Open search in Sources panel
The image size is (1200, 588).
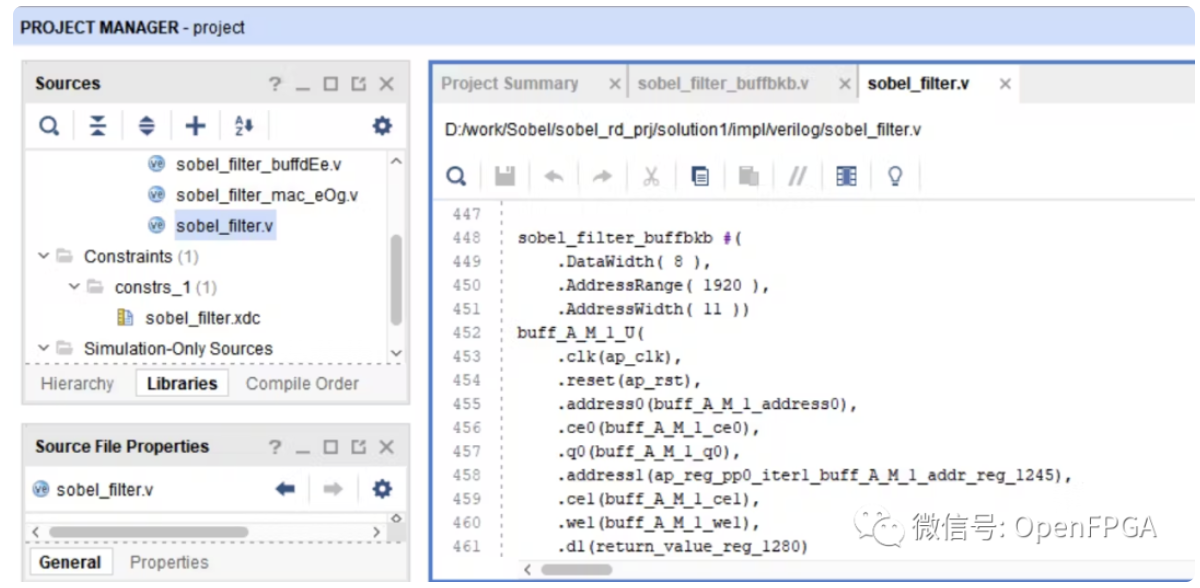[49, 126]
